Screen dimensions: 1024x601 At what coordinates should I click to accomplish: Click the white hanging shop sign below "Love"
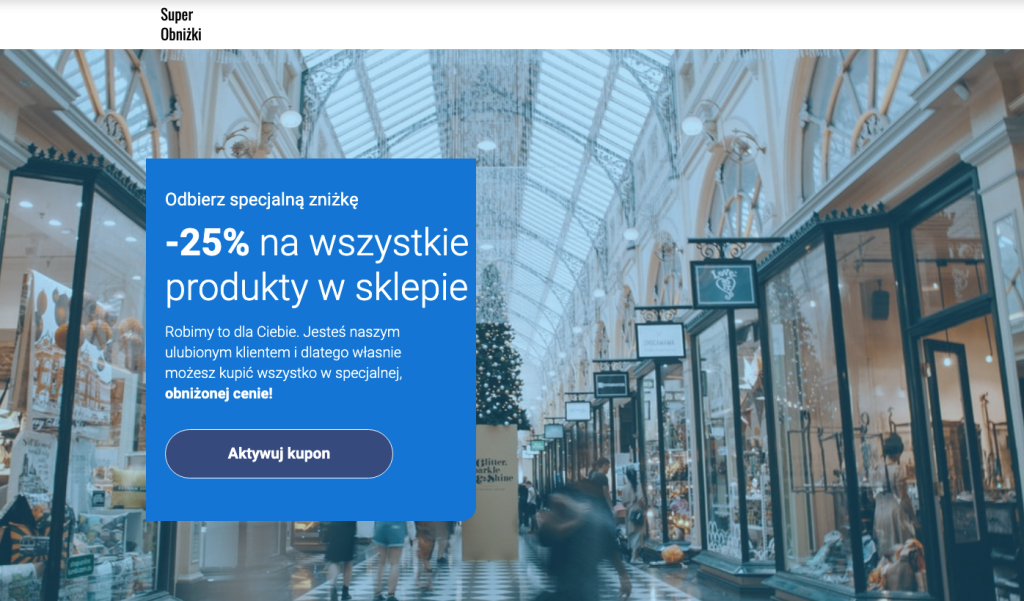(660, 340)
